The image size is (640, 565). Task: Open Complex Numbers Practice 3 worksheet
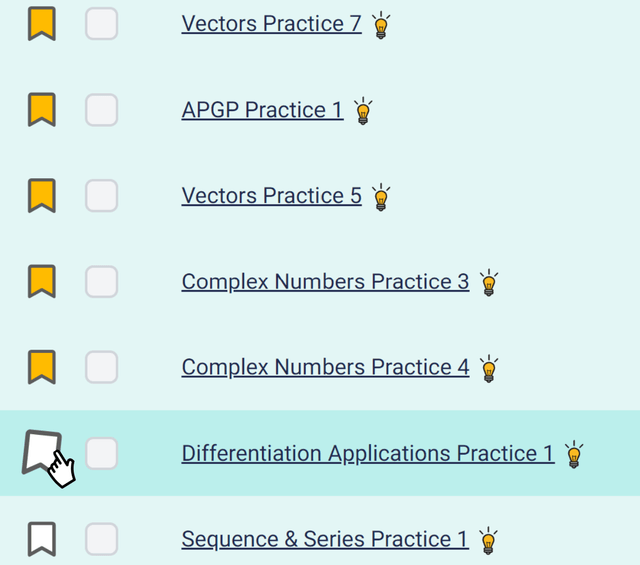click(x=325, y=282)
